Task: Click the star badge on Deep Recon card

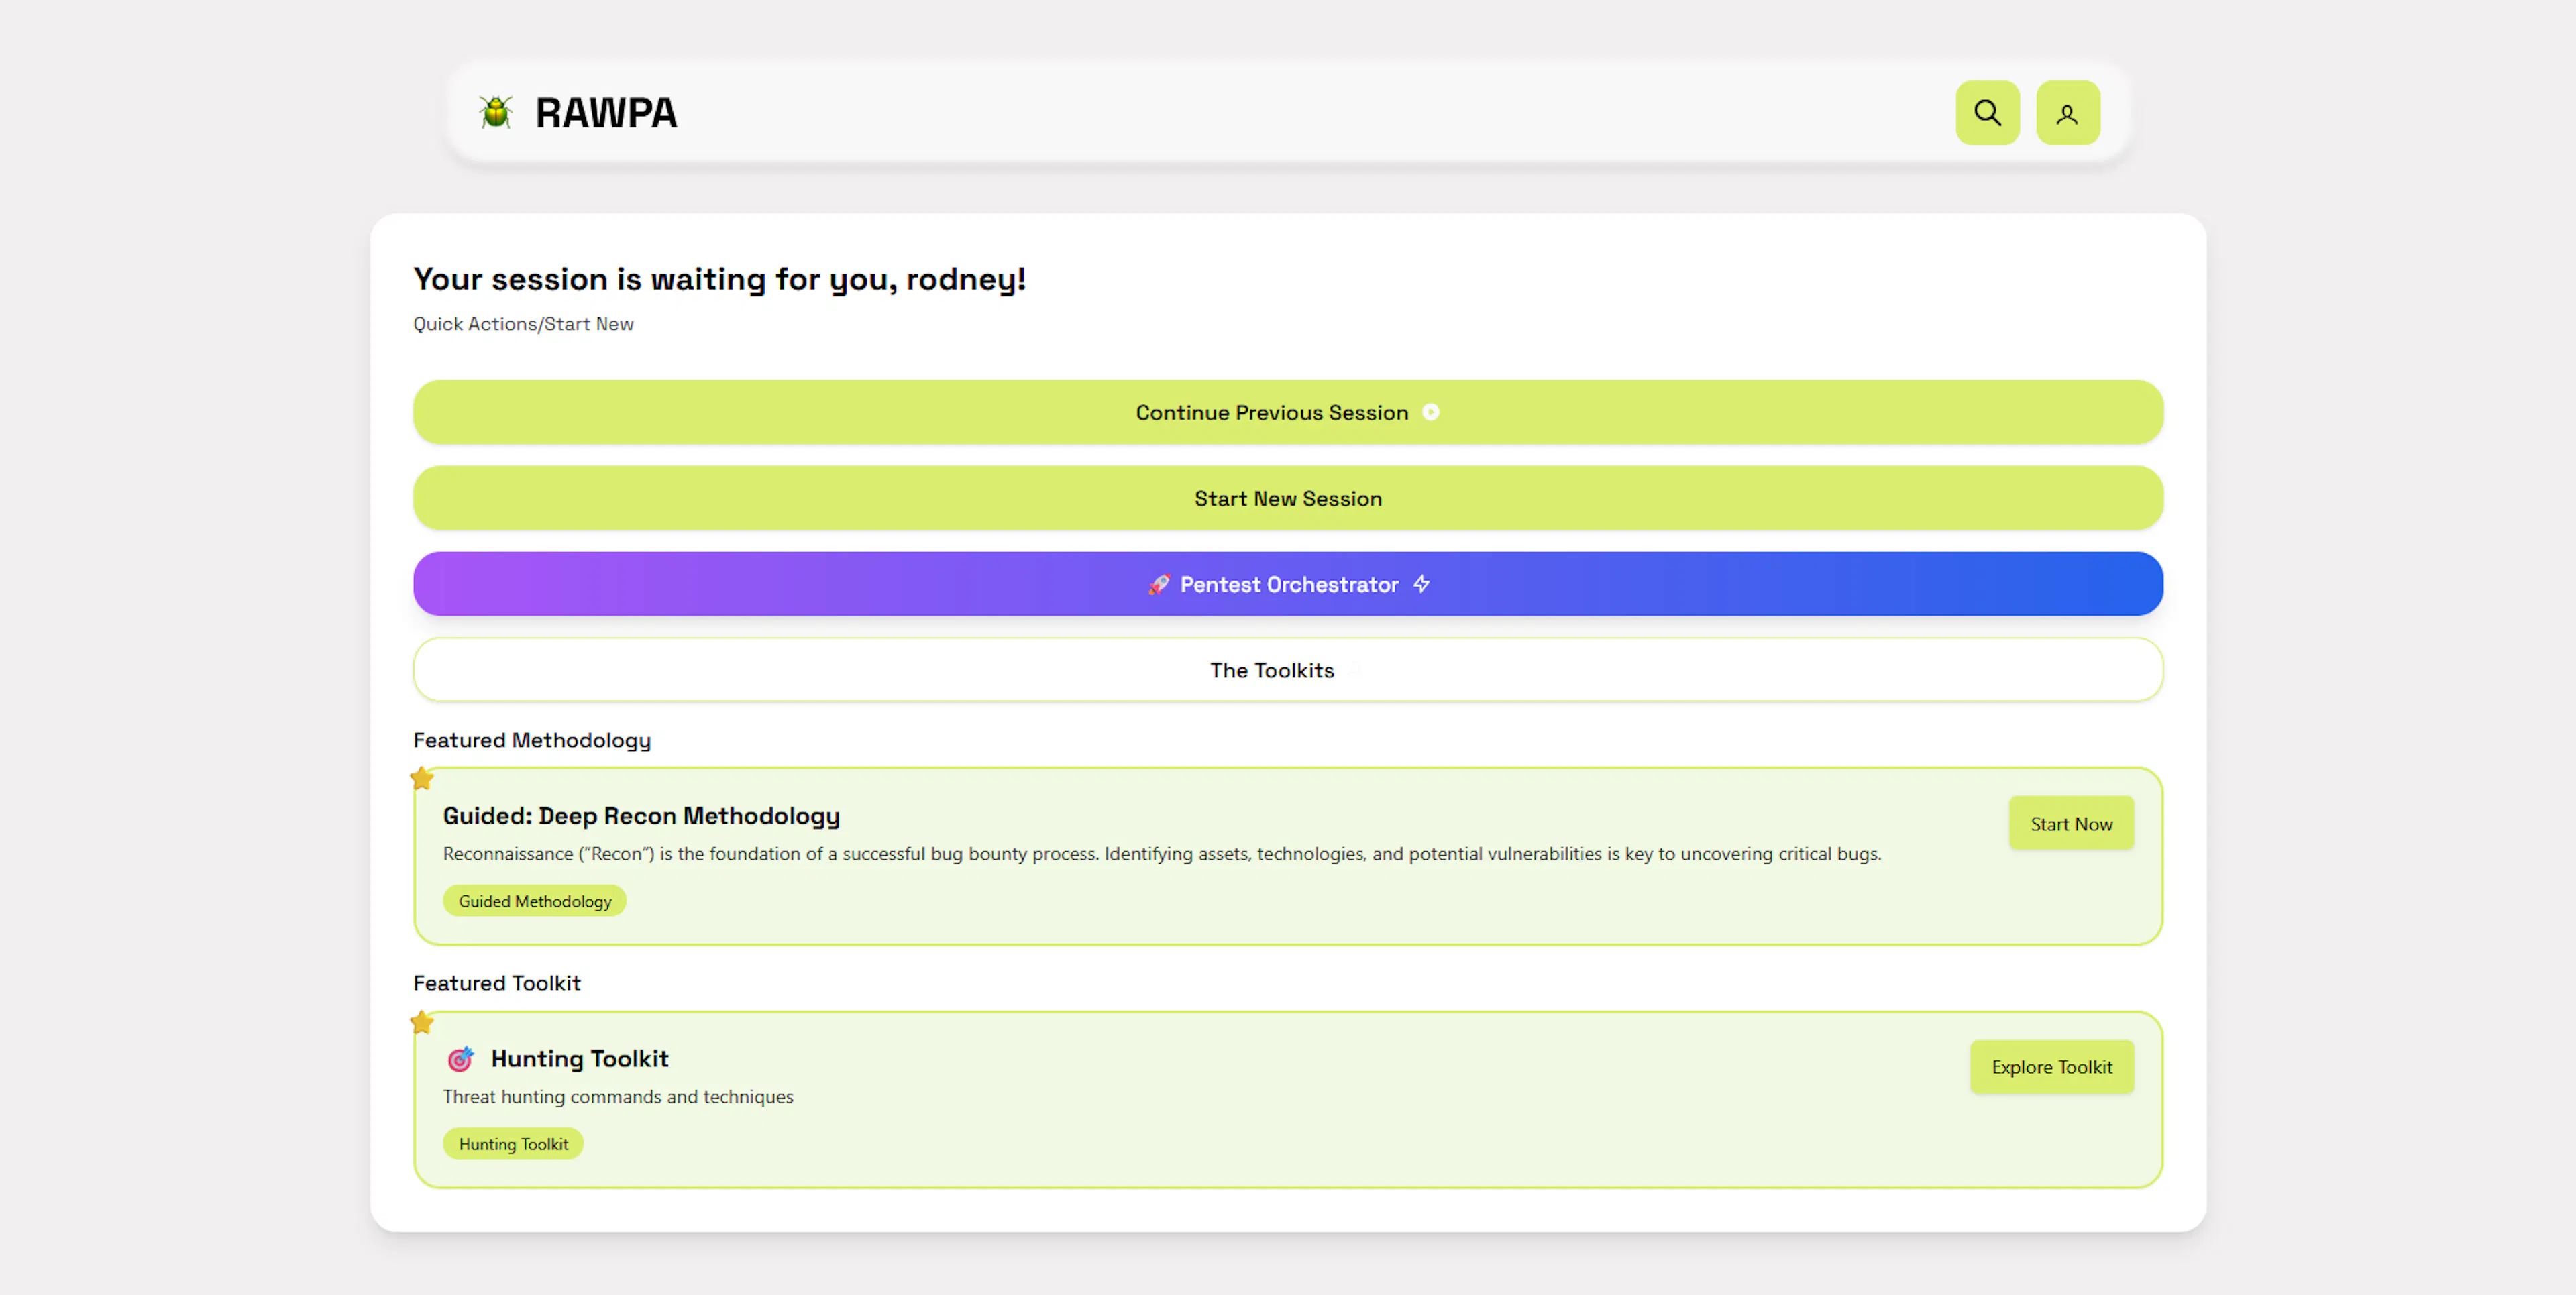Action: (x=422, y=778)
